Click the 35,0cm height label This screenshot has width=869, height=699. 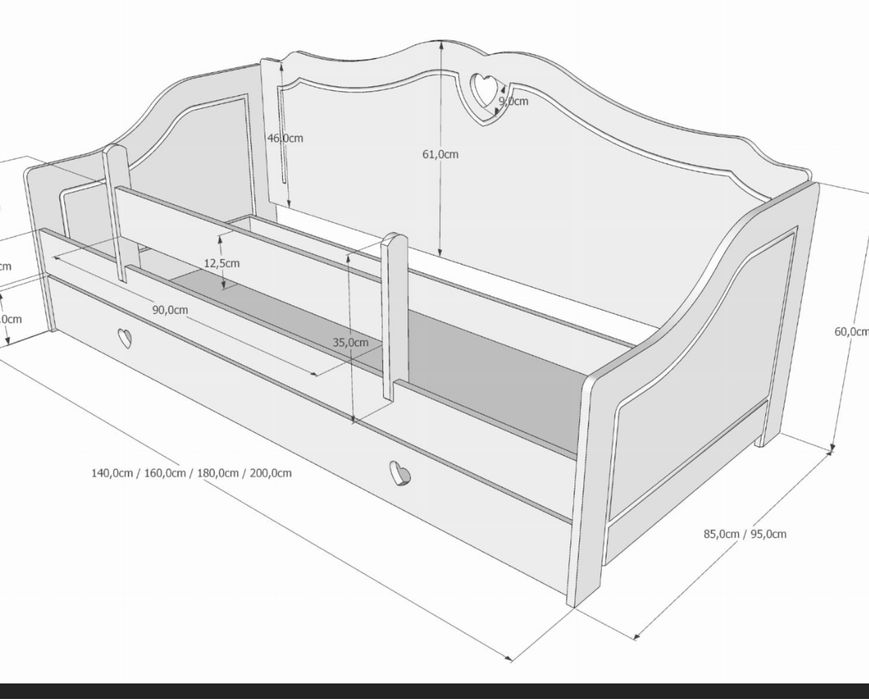350,342
